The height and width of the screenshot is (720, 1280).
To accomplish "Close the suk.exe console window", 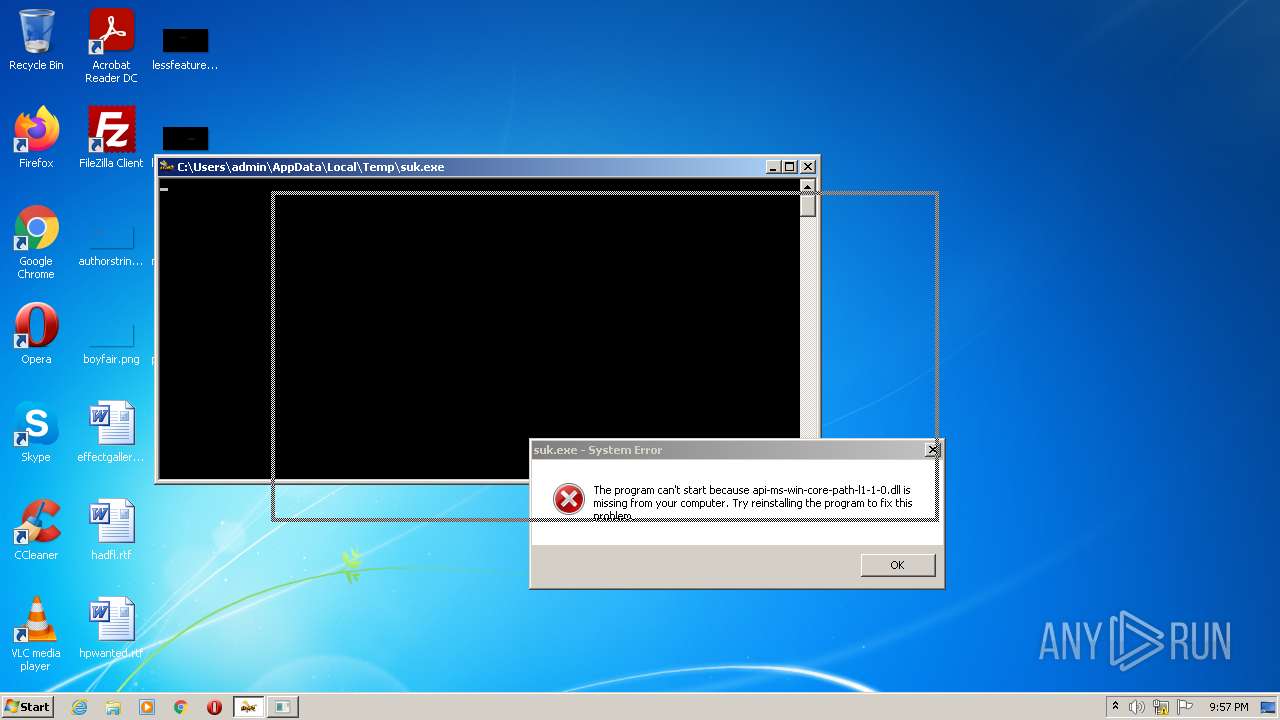I will point(808,167).
